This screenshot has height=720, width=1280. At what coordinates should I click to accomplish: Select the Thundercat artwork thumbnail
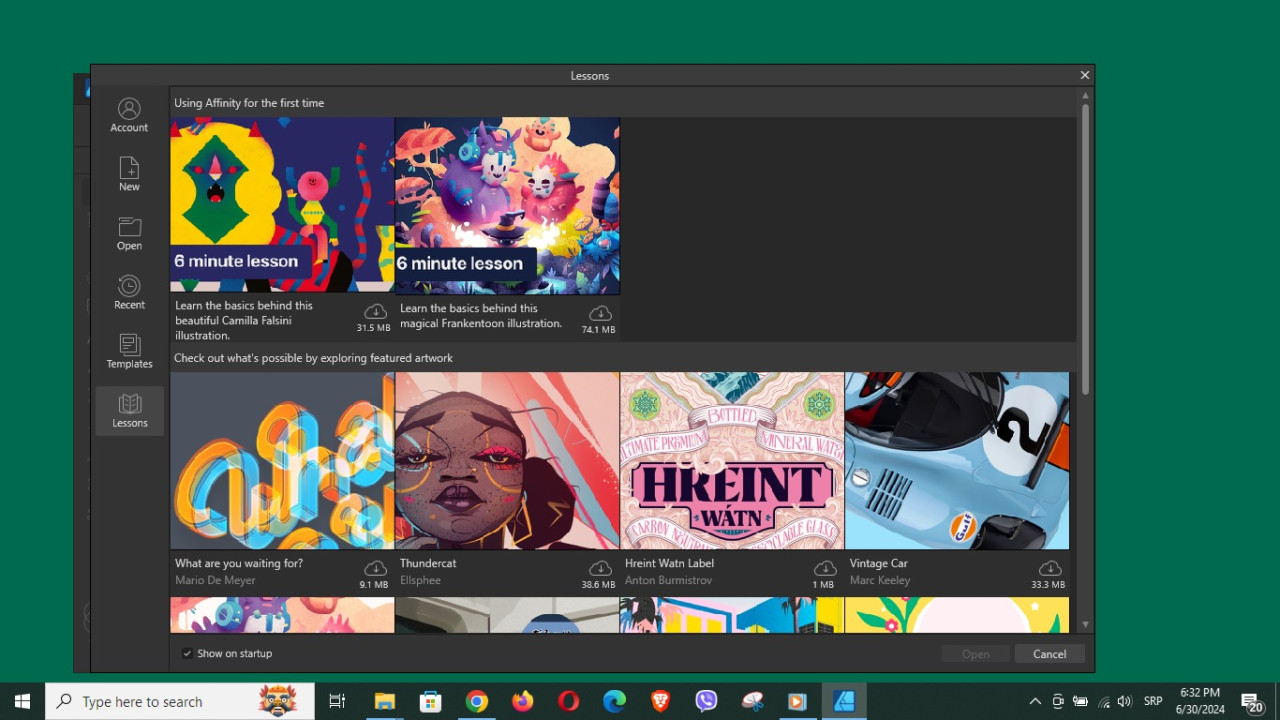click(507, 461)
